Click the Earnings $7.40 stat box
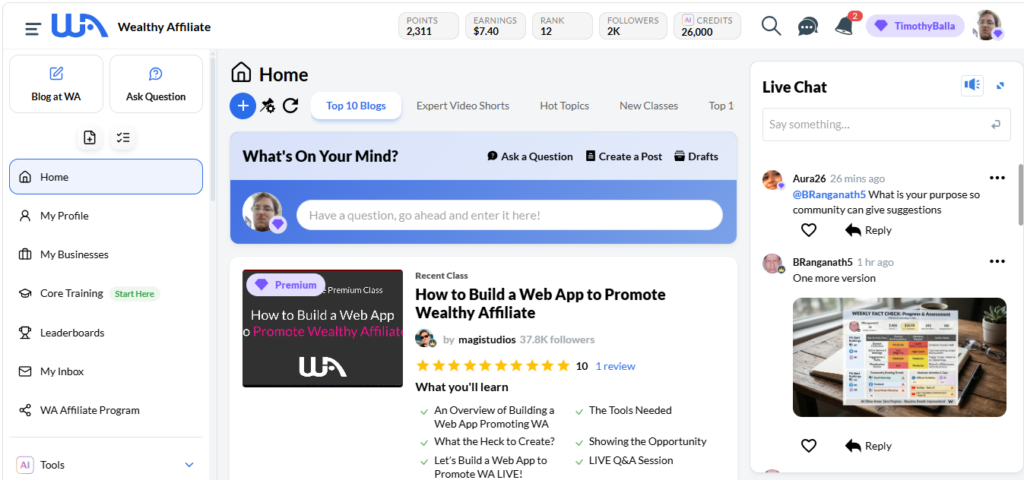The width and height of the screenshot is (1024, 480). point(495,26)
